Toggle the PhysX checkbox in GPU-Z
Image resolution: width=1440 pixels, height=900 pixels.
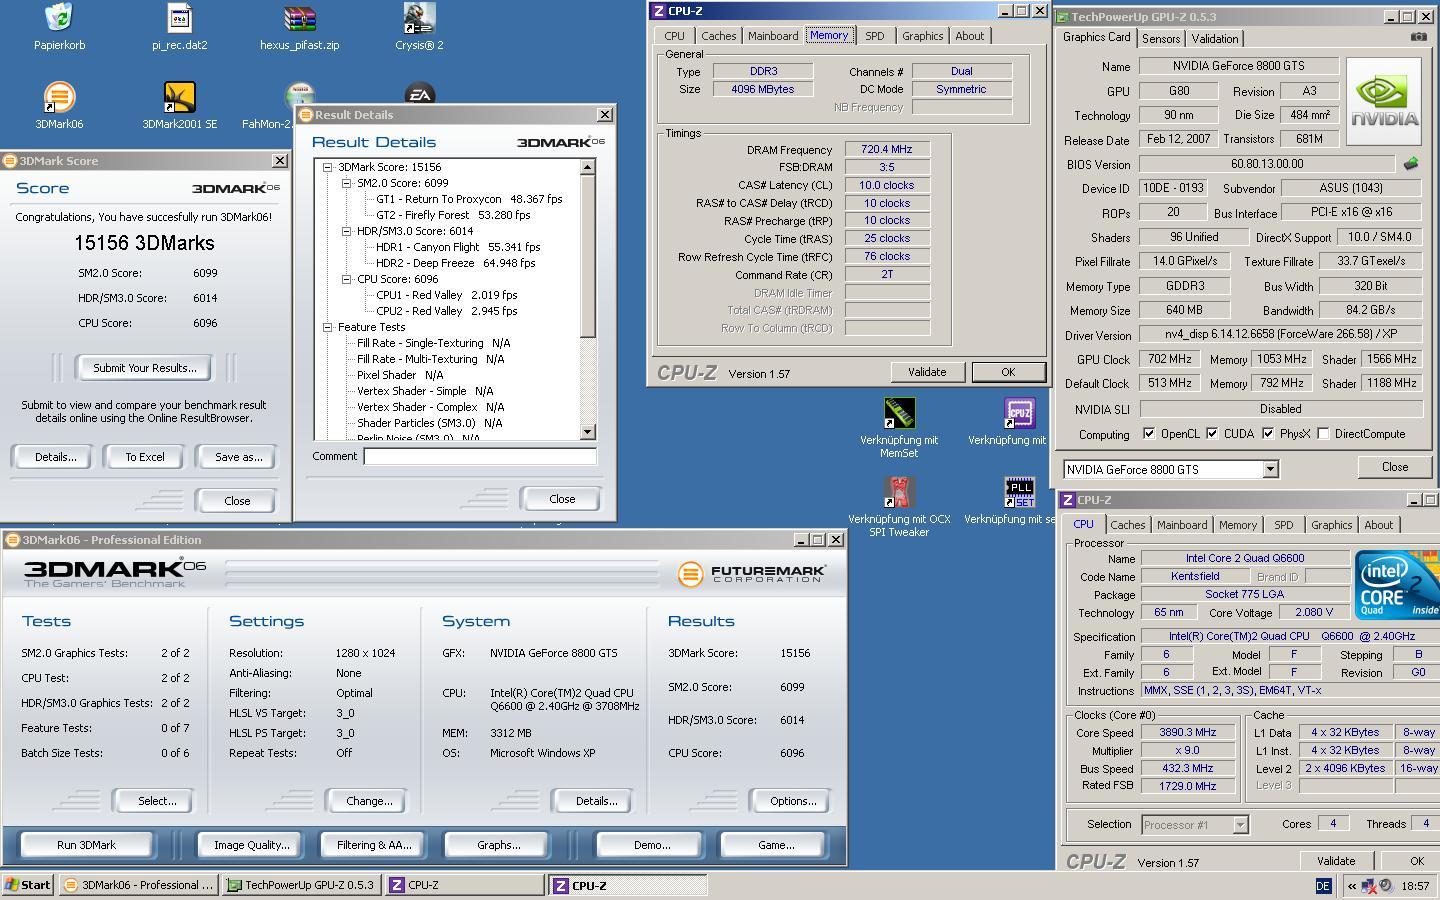tap(1268, 434)
